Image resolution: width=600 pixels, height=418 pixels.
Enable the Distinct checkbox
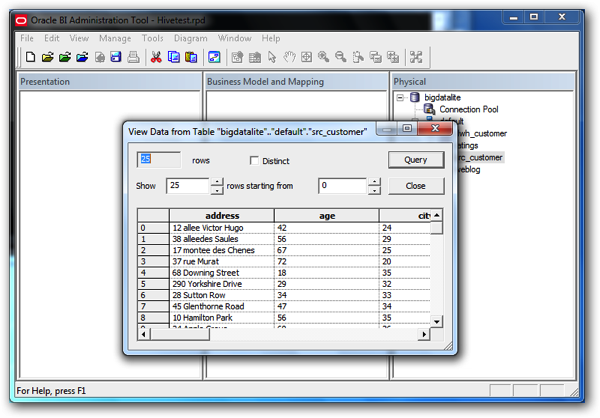[254, 160]
